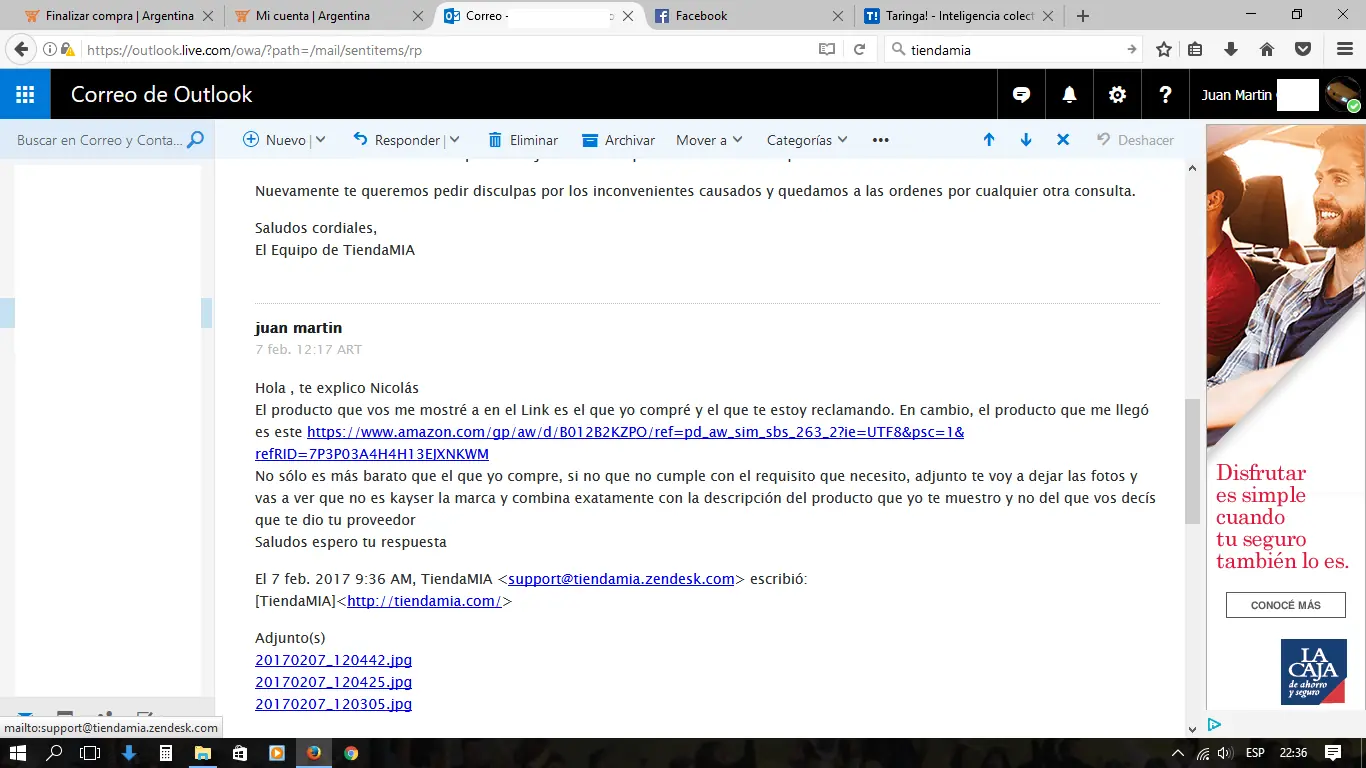
Task: Click Firefox back arrow button
Action: [21, 49]
